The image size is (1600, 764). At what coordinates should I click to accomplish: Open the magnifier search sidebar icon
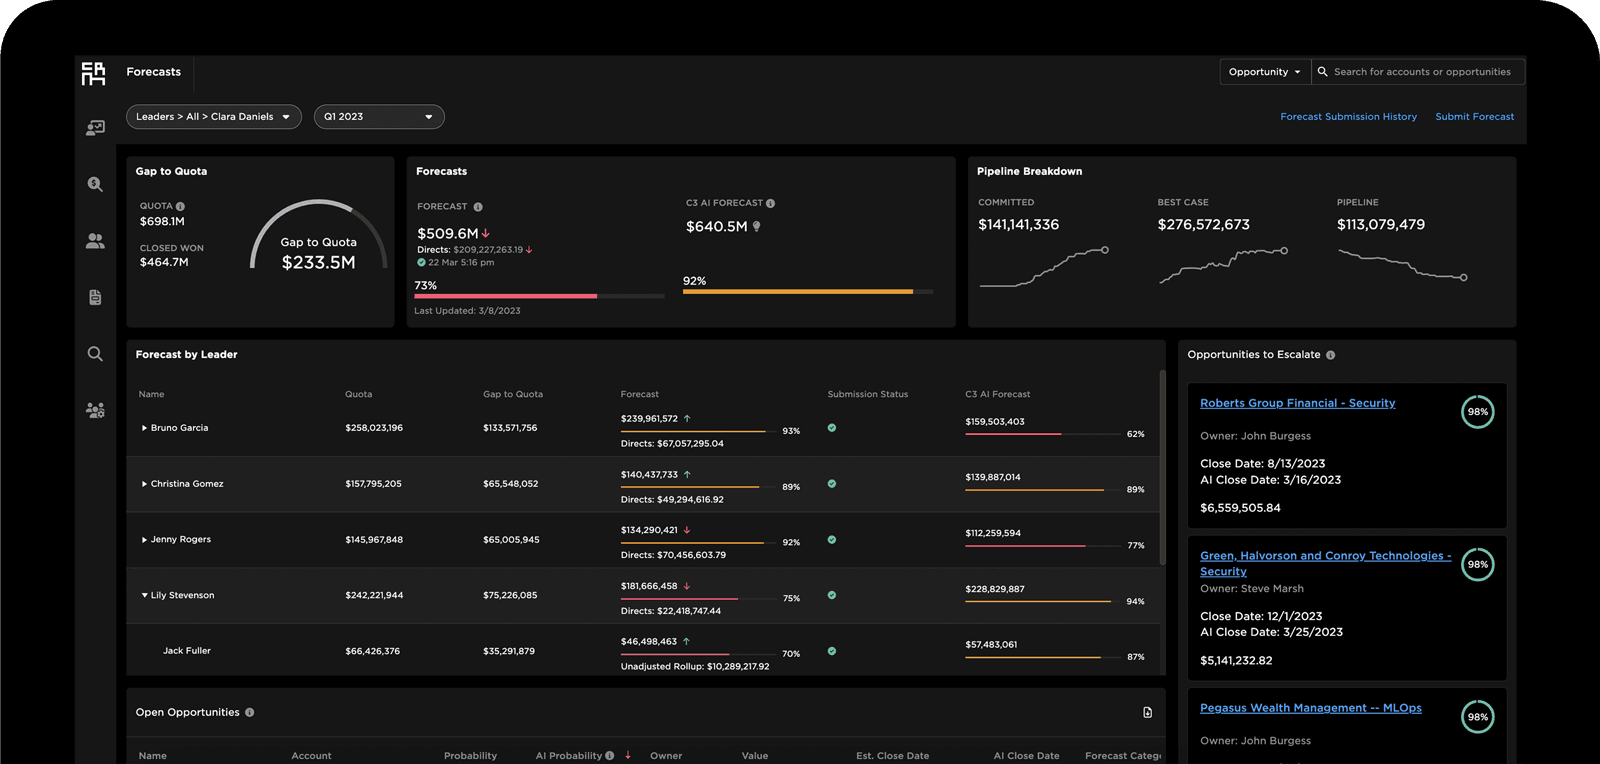click(x=95, y=354)
